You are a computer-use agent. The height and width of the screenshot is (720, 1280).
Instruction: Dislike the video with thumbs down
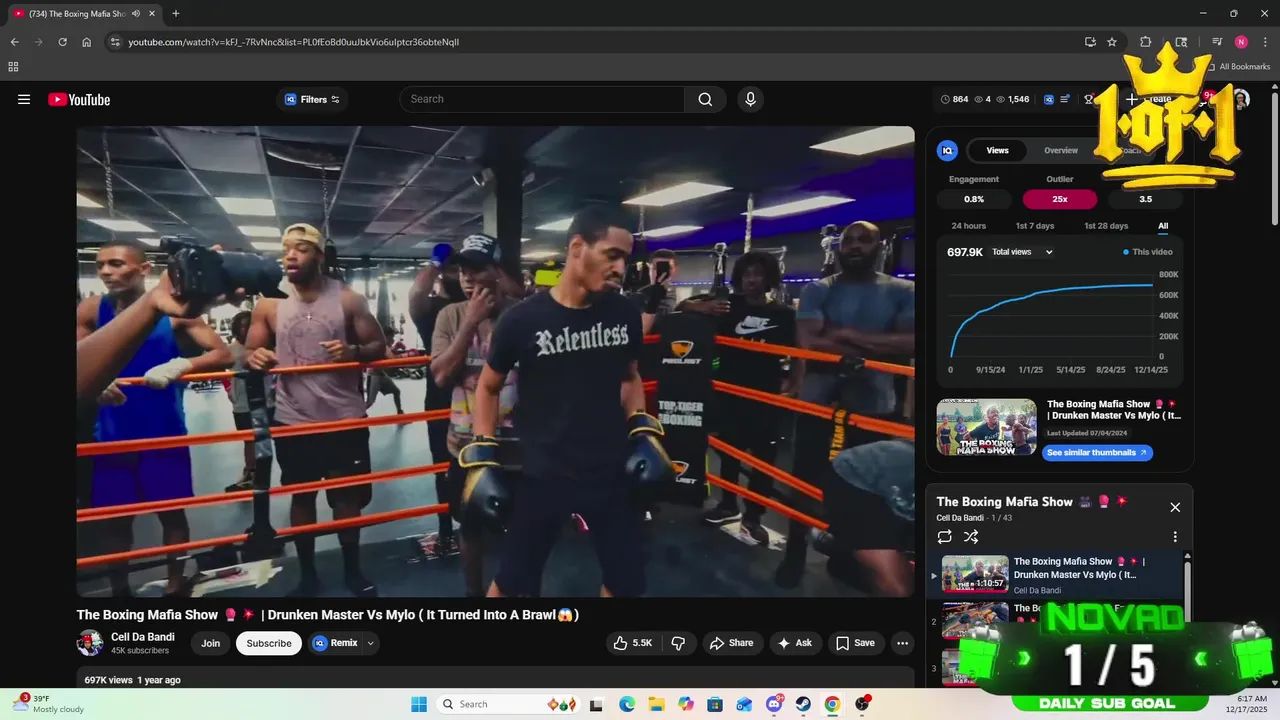click(677, 643)
